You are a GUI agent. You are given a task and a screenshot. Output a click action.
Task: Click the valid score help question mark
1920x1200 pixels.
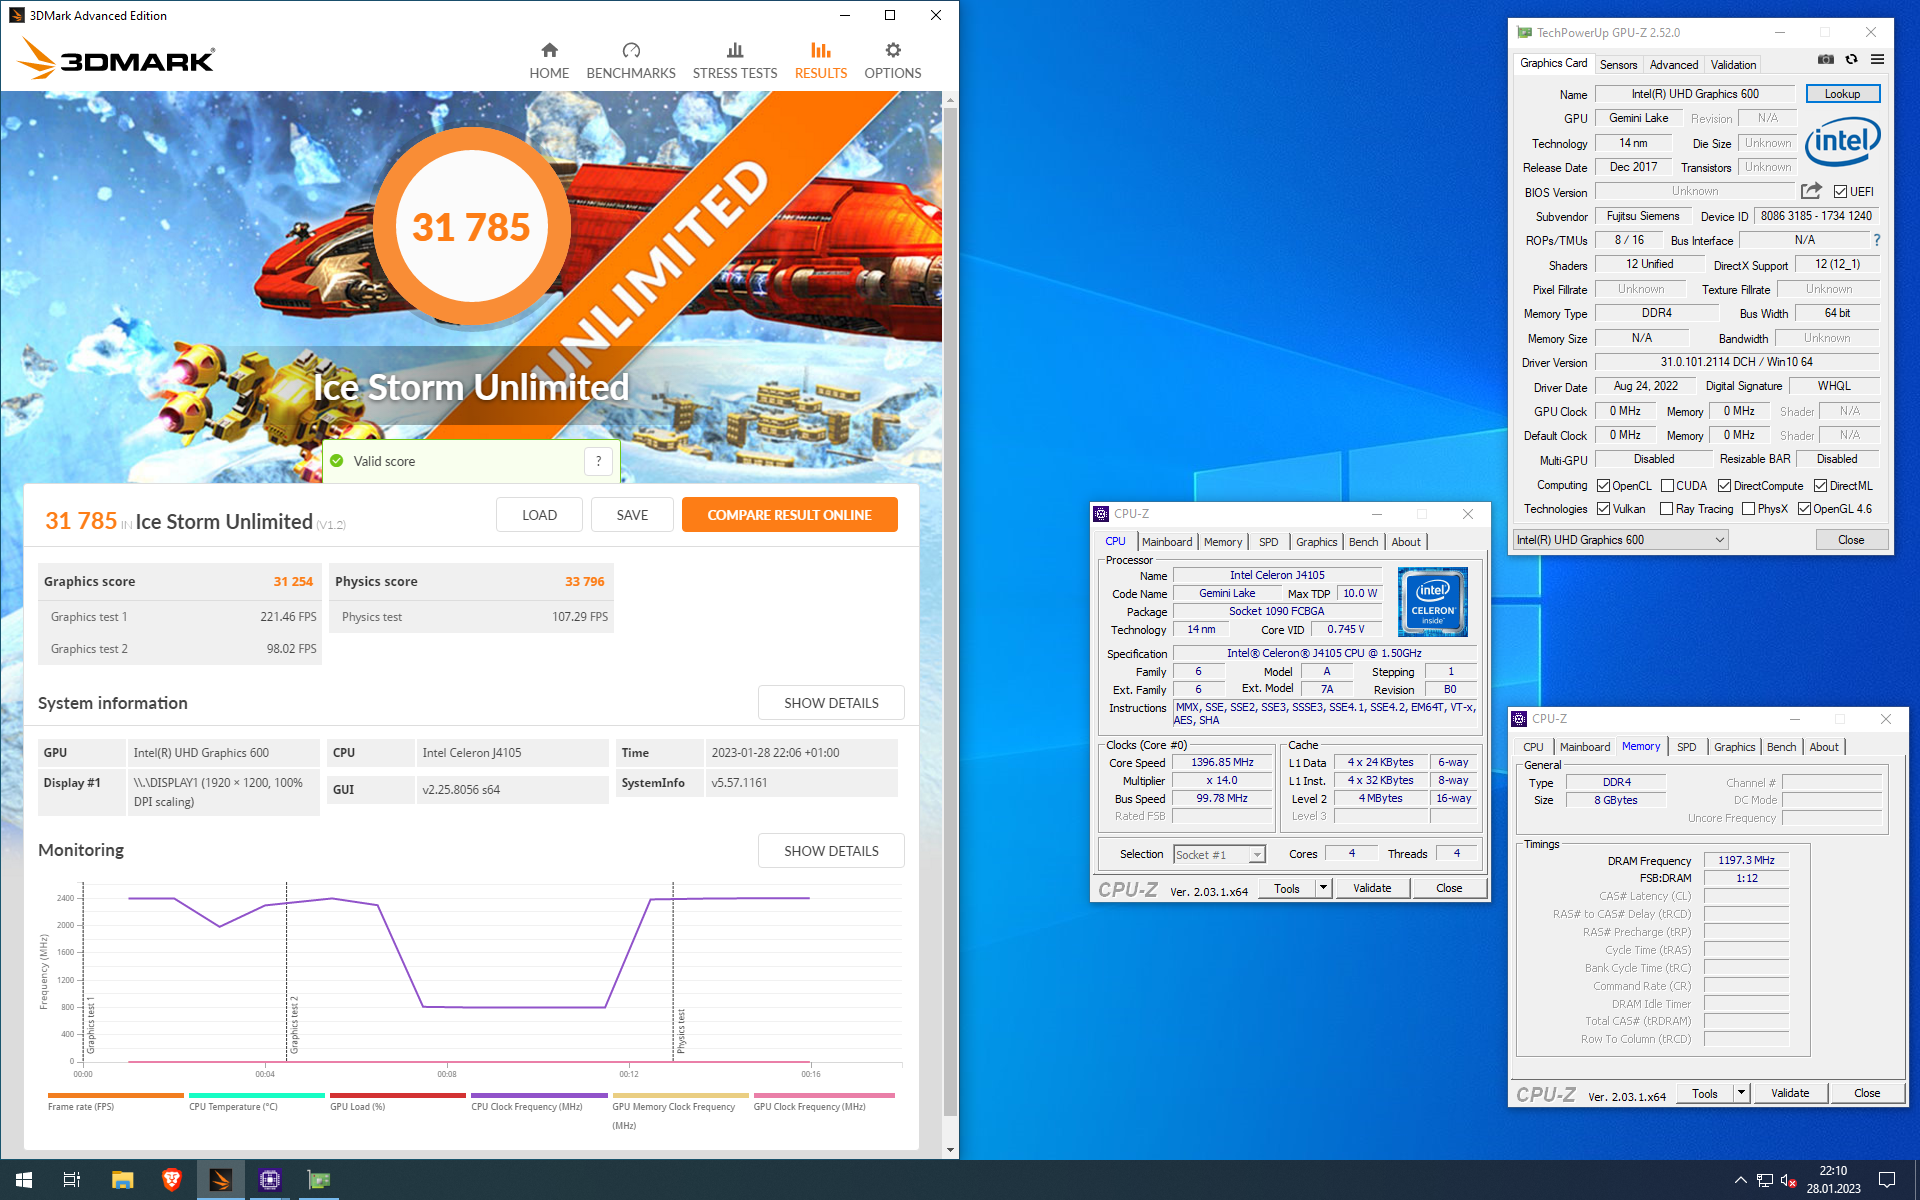598,461
